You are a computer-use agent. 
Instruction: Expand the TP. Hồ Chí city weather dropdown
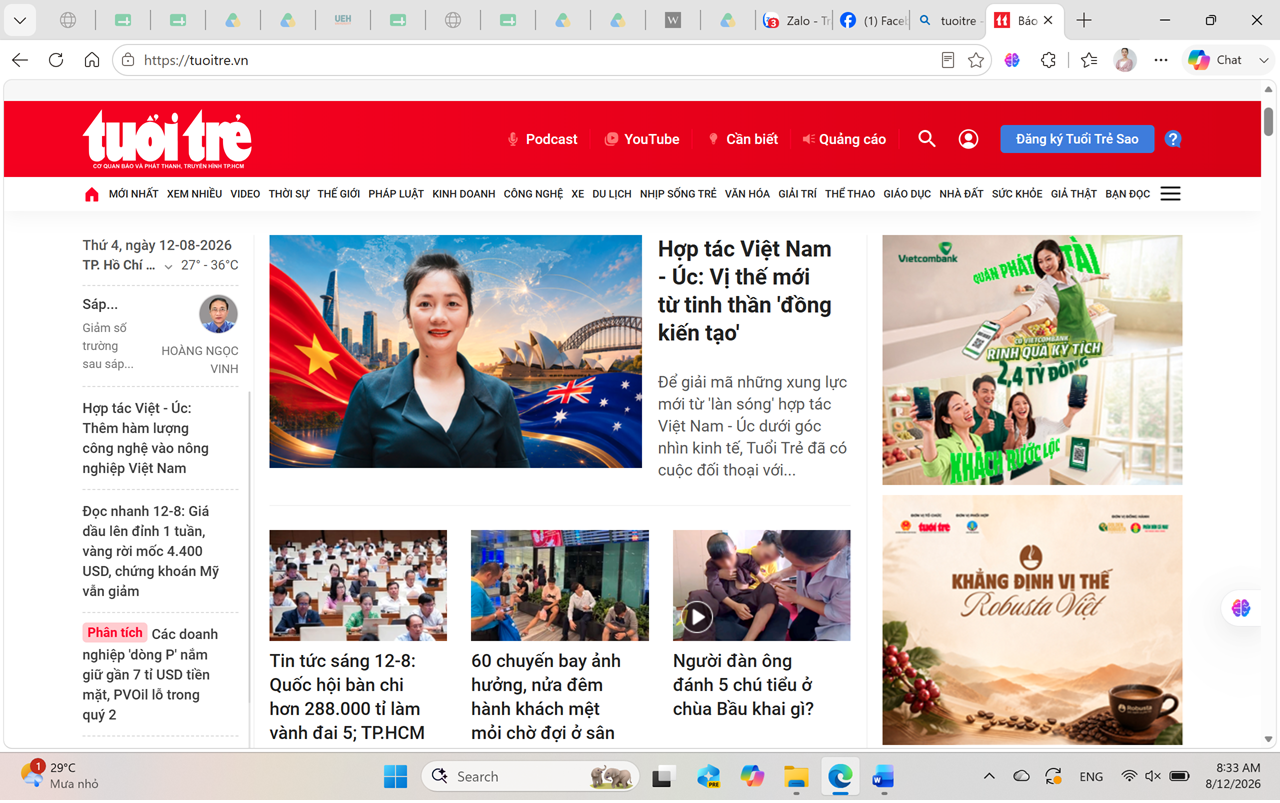click(168, 266)
